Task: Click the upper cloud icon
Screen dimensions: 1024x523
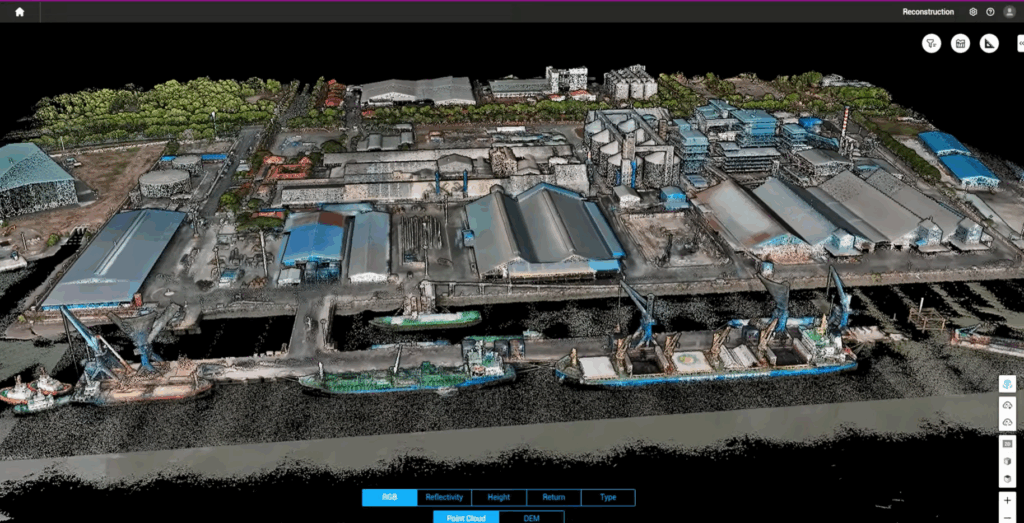Action: coord(1007,405)
